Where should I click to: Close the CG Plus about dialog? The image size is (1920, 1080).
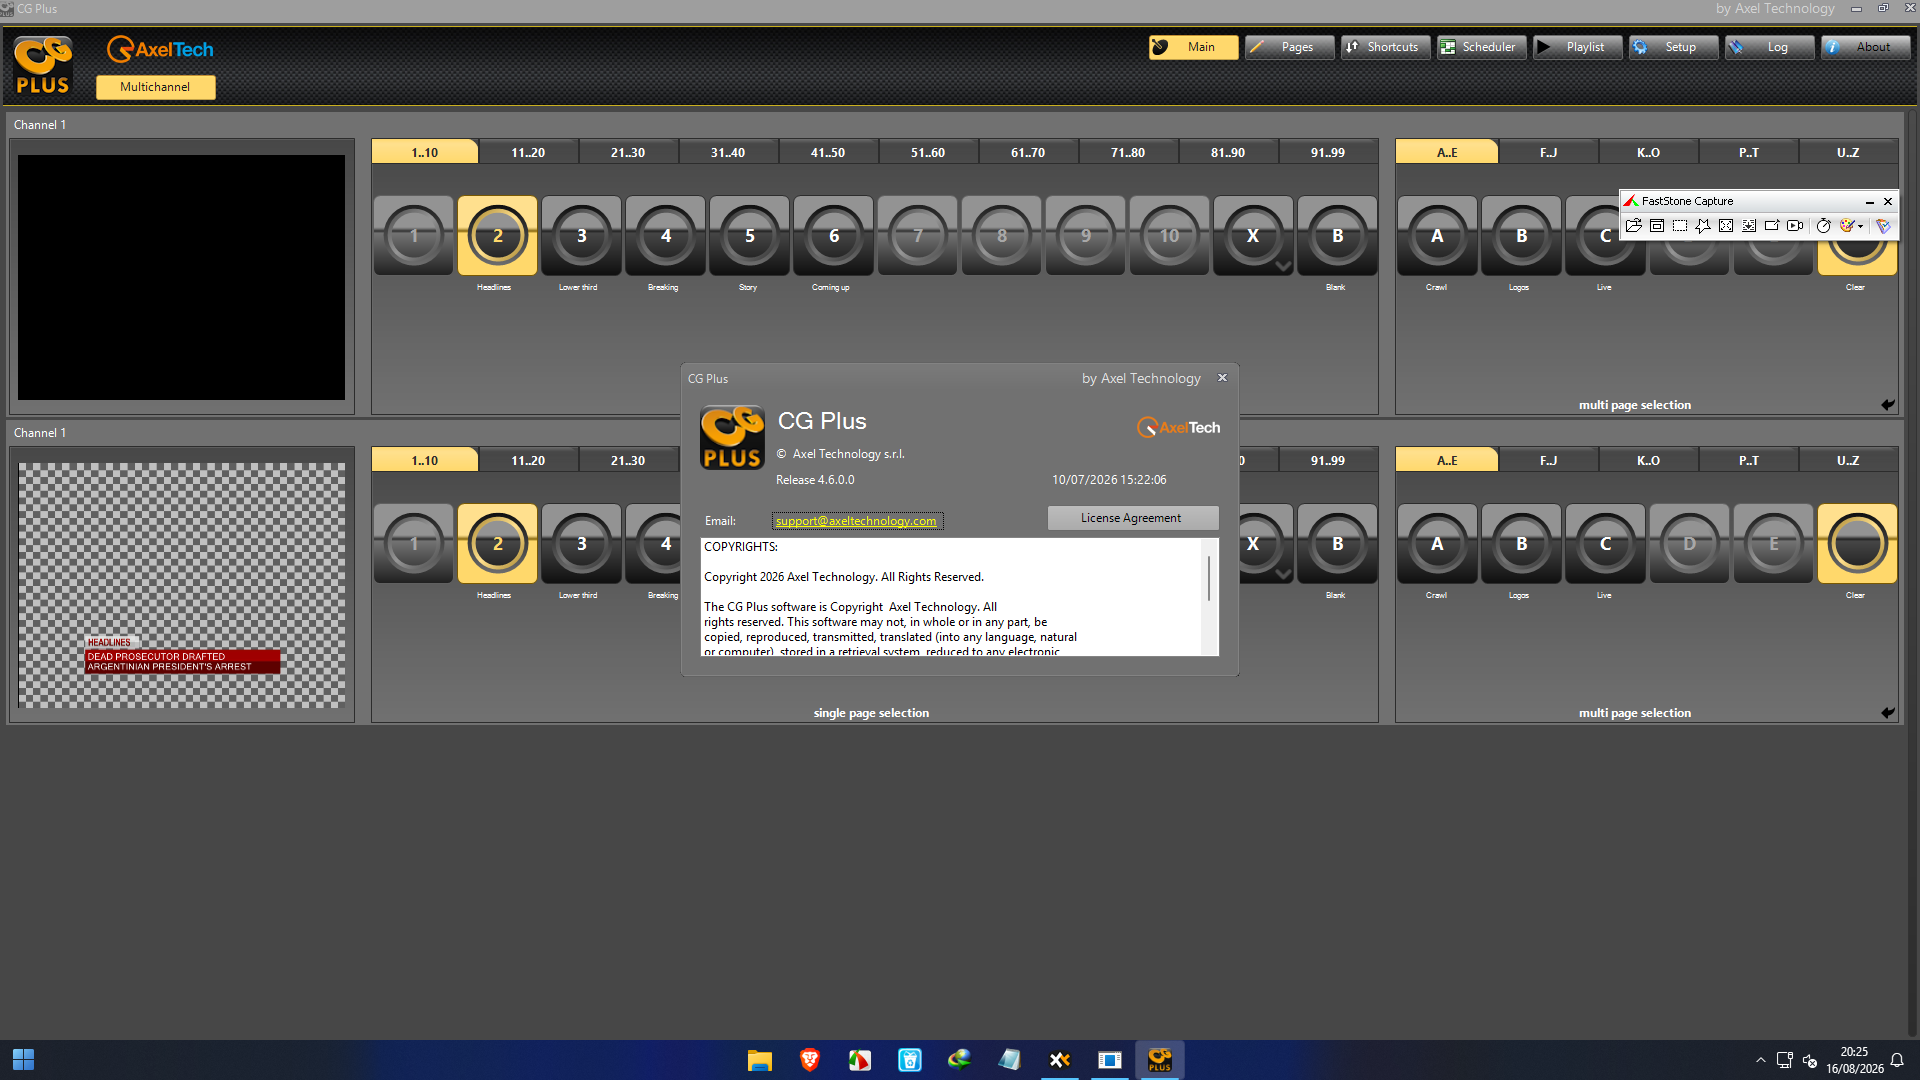click(1222, 378)
